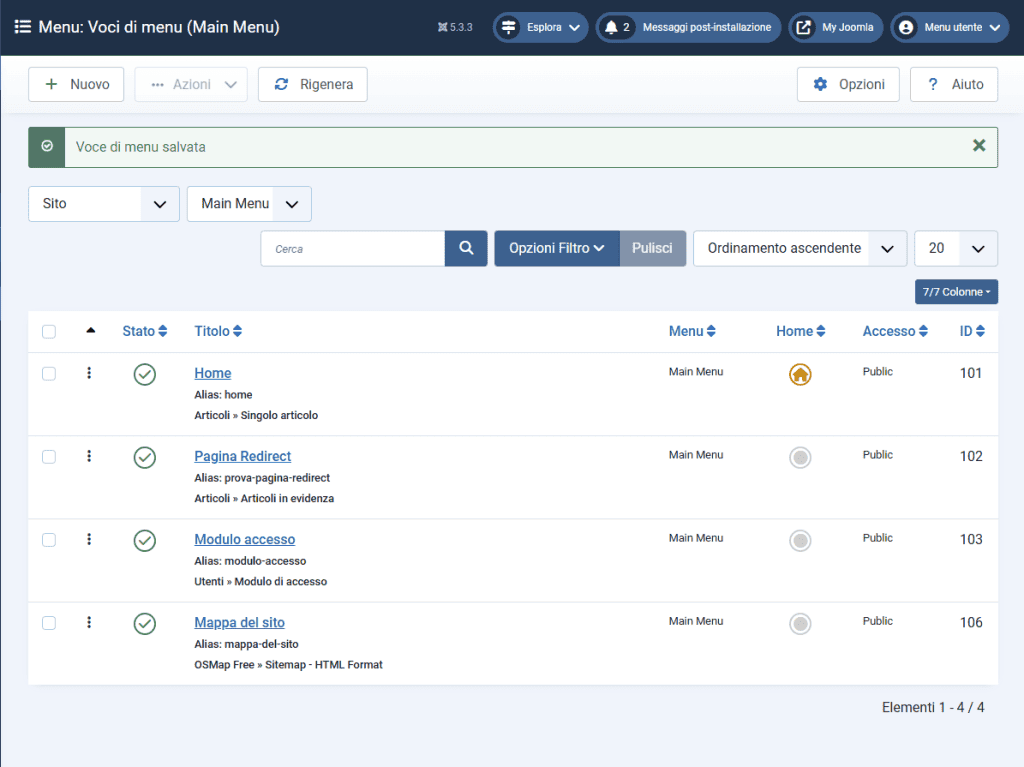Click the Rigenera refresh icon
Screen dimensions: 1024x767
coord(281,84)
